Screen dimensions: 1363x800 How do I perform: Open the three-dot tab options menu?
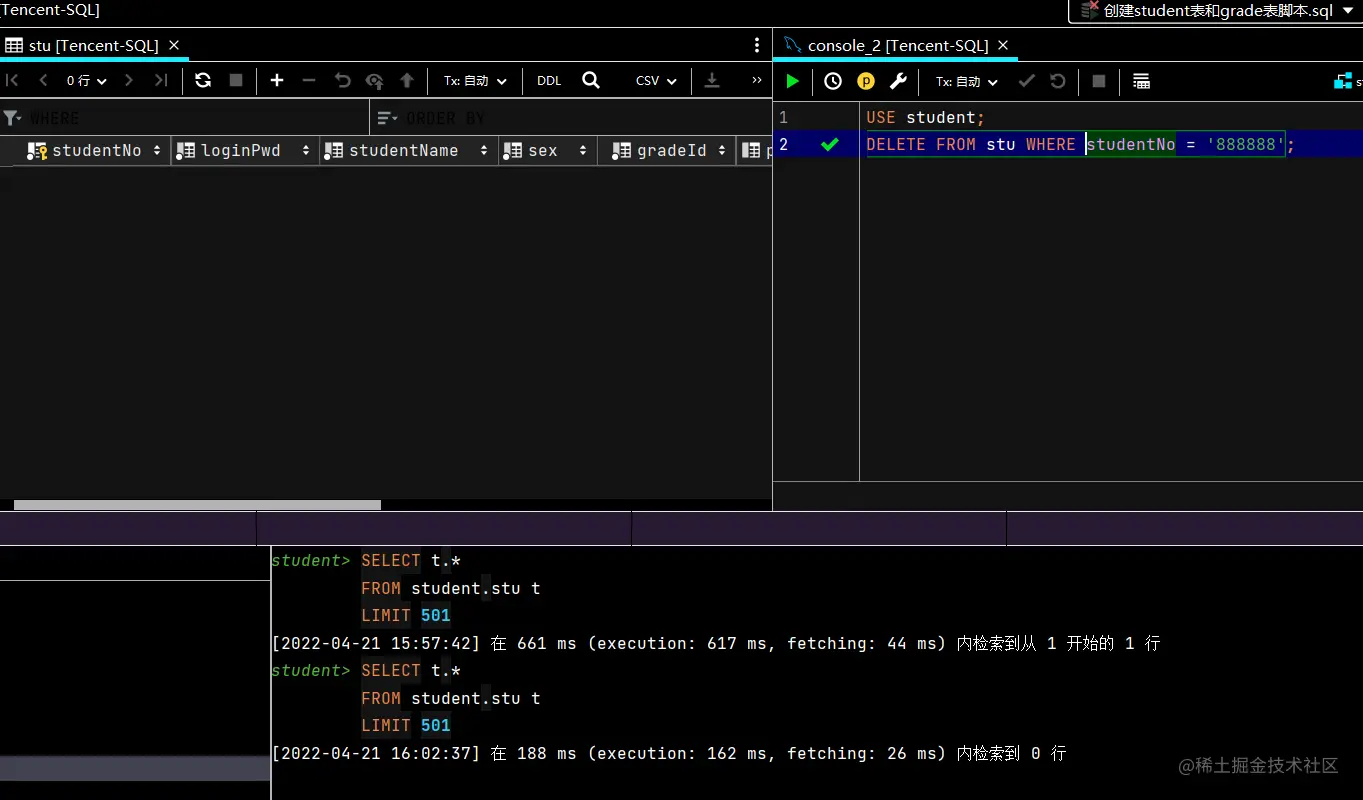point(757,45)
